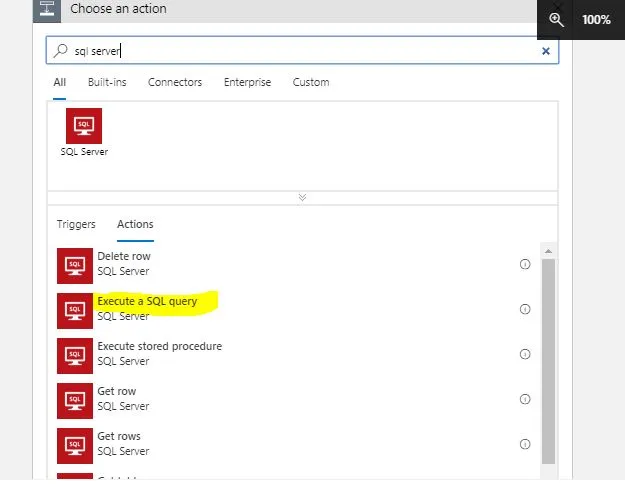Switch to the Built-ins tab
The width and height of the screenshot is (625, 493).
[107, 82]
